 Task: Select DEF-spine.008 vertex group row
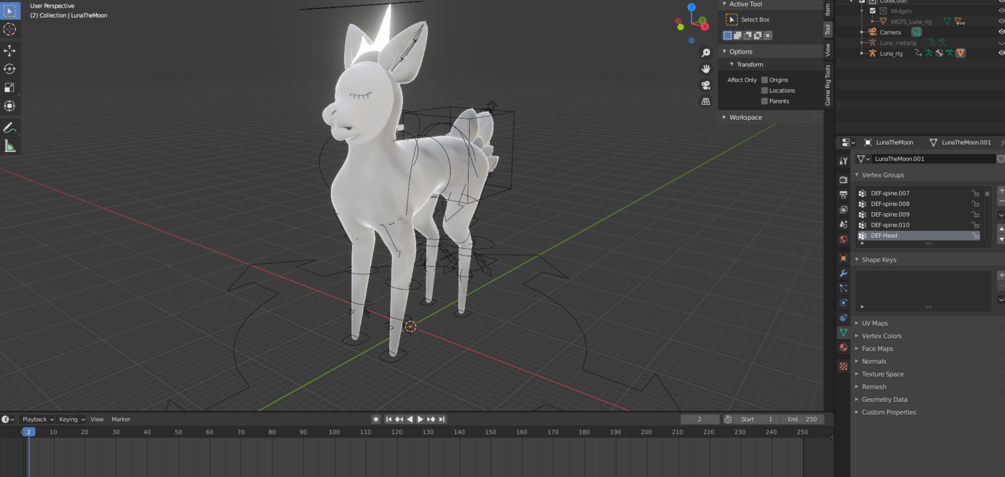click(918, 204)
